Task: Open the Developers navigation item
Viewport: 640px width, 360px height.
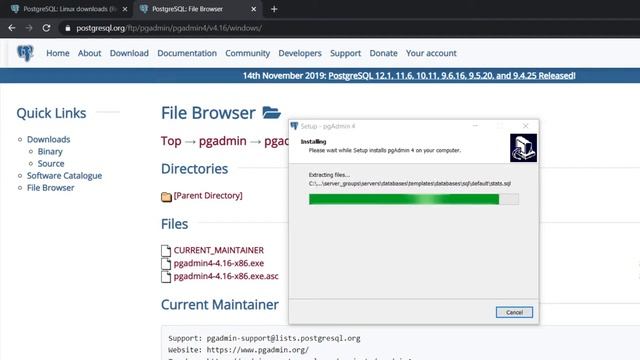Action: (x=300, y=53)
